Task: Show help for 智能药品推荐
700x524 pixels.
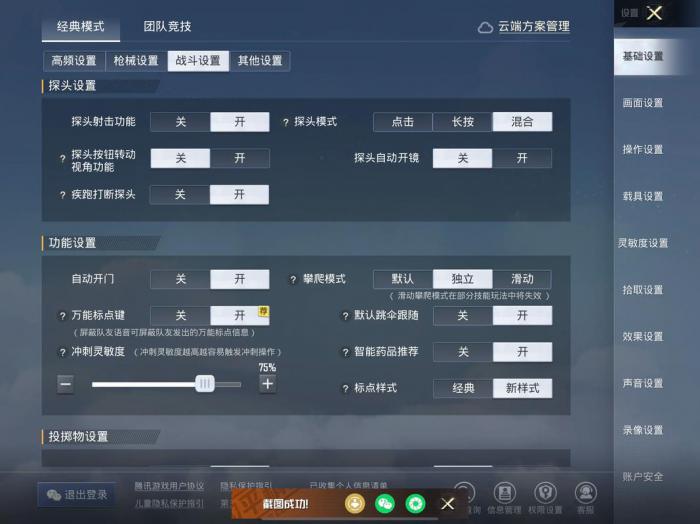Action: pyautogui.click(x=345, y=353)
